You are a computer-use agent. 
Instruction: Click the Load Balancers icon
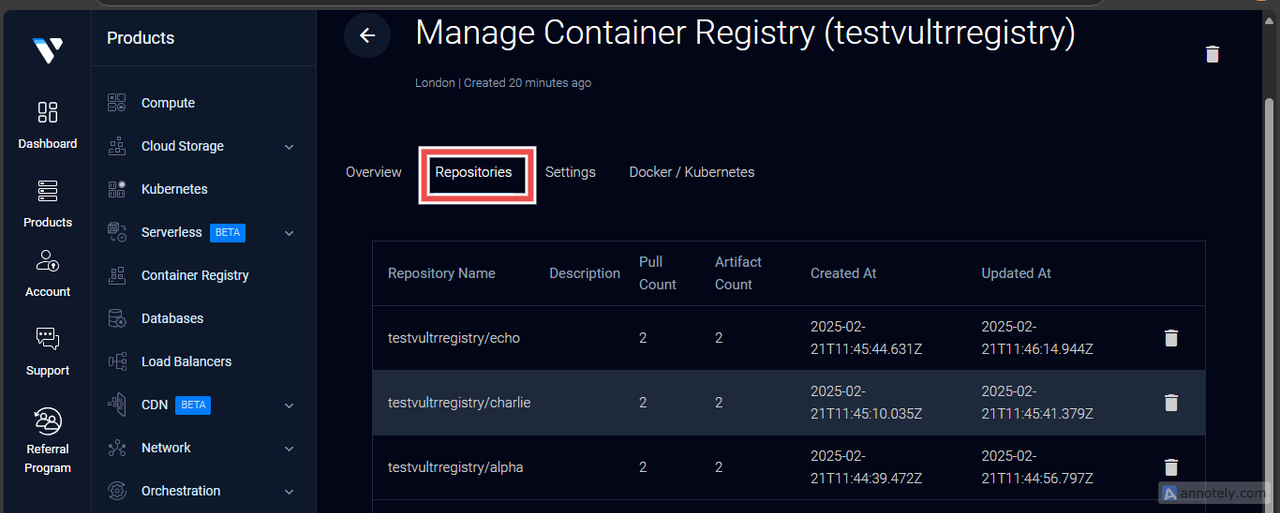point(117,361)
